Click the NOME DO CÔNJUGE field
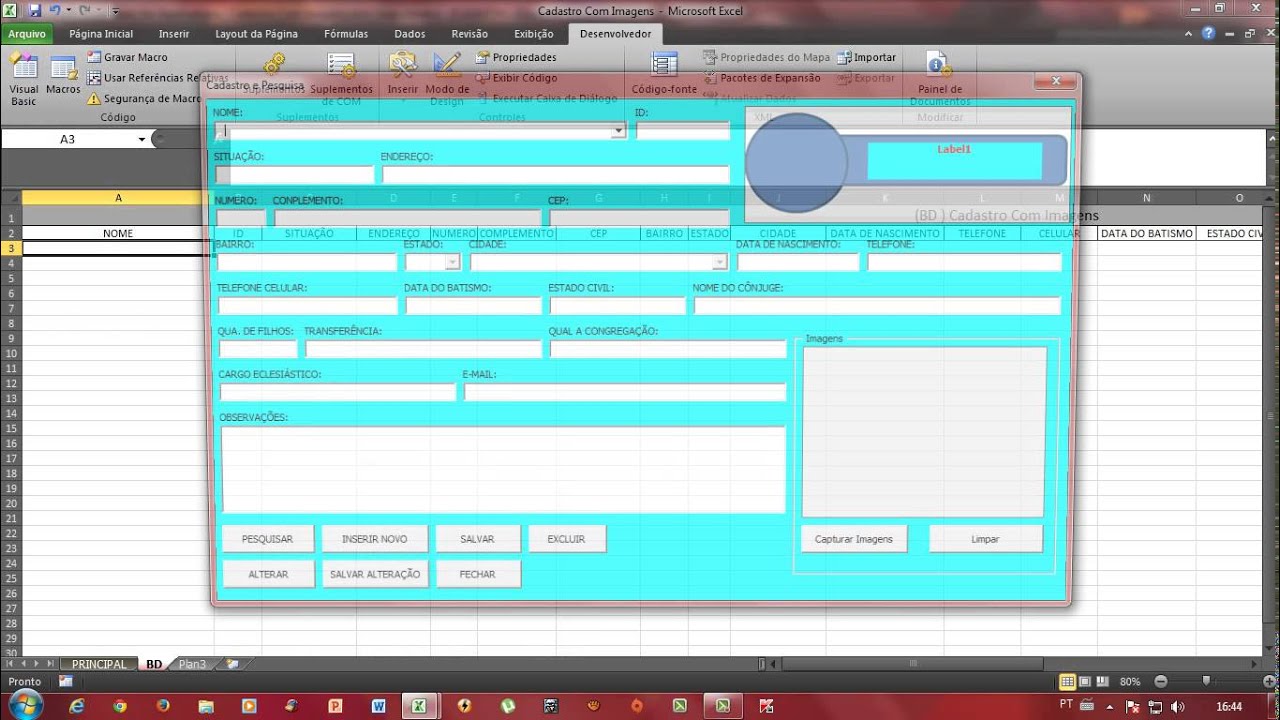Image resolution: width=1280 pixels, height=720 pixels. 877,306
